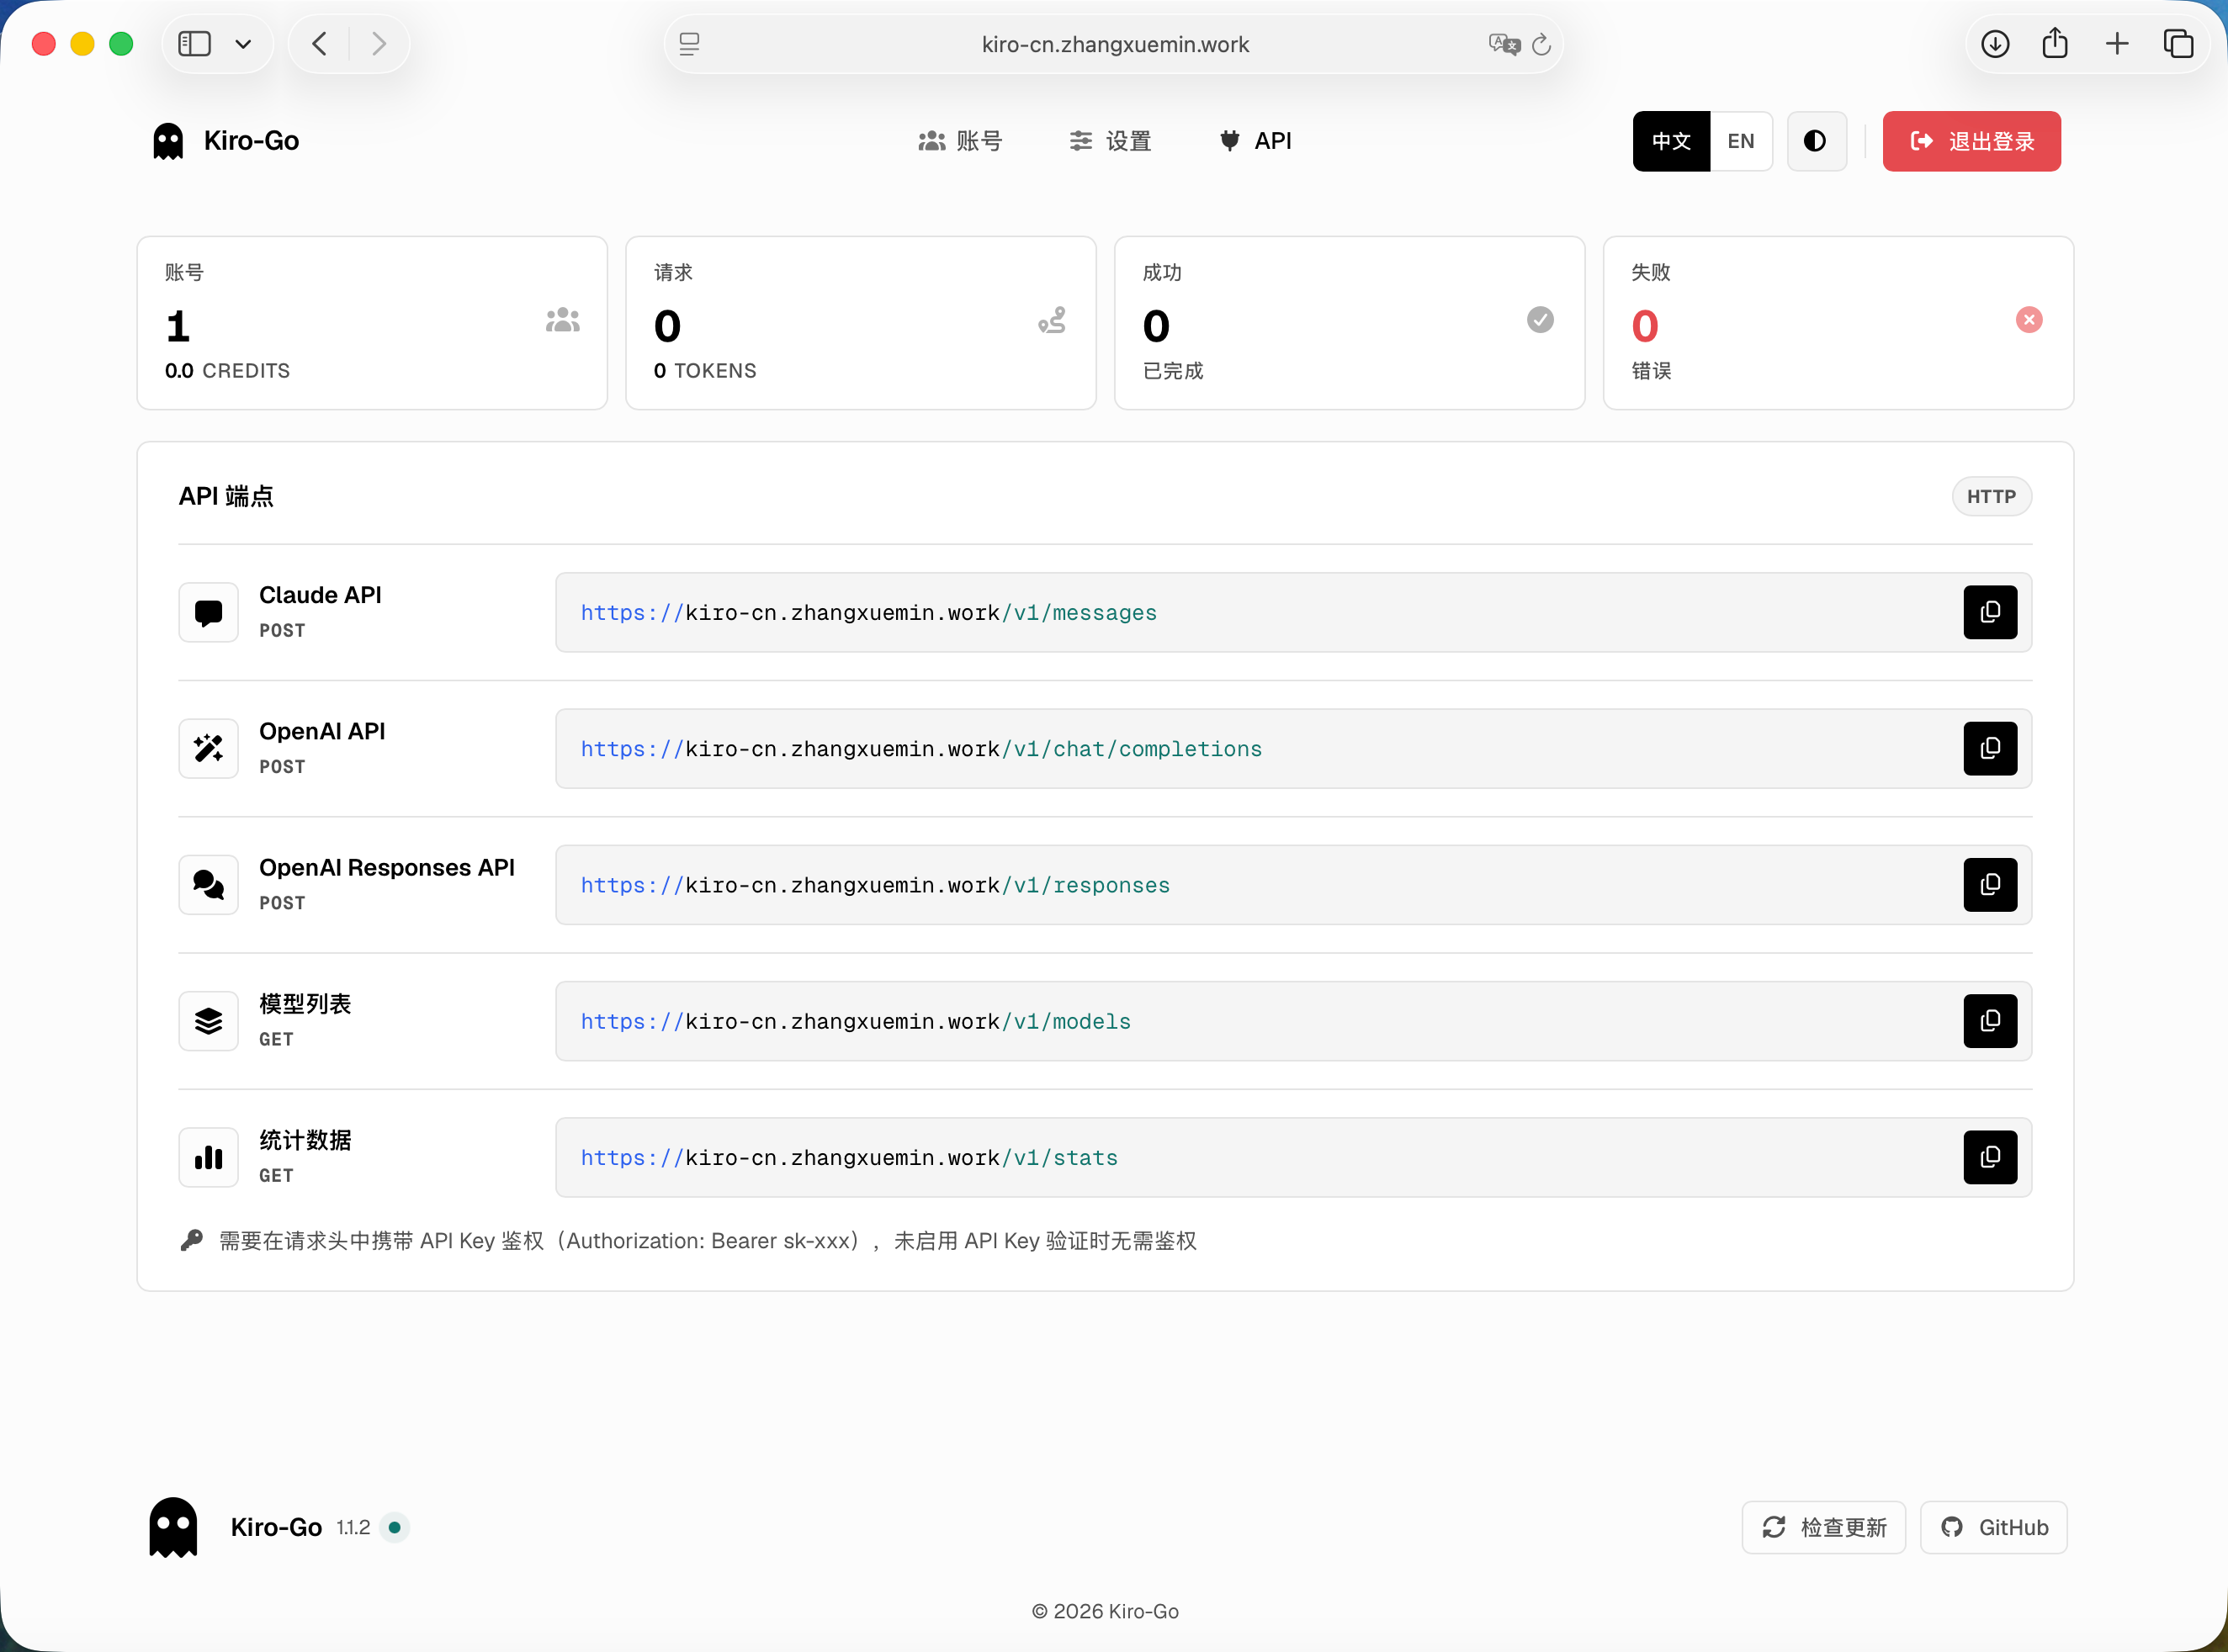Screen dimensions: 2228x1652
Task: Reload the page with refresh icon
Action: [x=1541, y=44]
